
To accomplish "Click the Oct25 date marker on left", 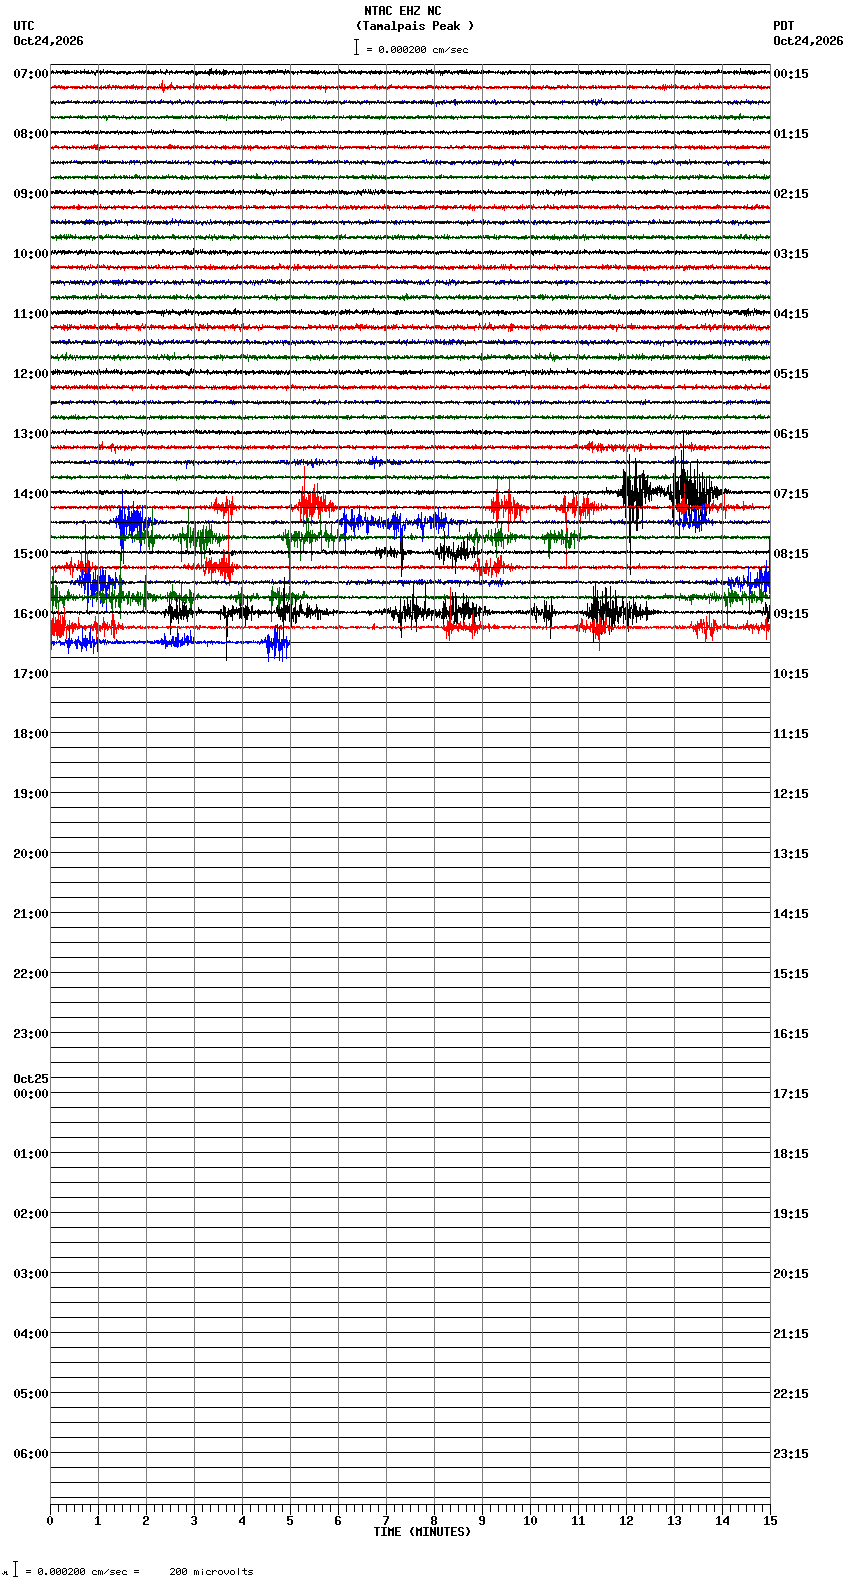I will pyautogui.click(x=31, y=1079).
